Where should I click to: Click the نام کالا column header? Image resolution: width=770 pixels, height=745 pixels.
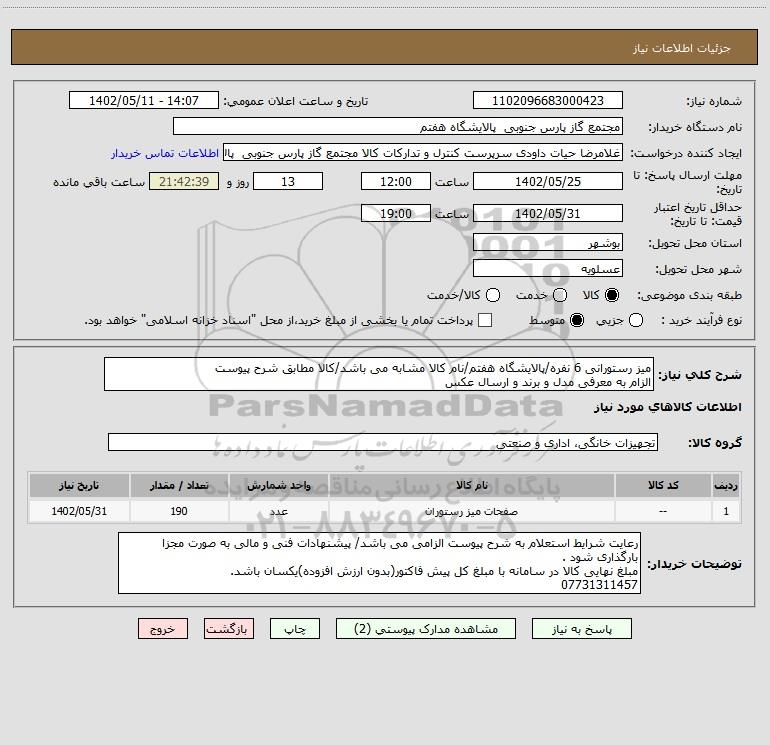click(x=471, y=485)
